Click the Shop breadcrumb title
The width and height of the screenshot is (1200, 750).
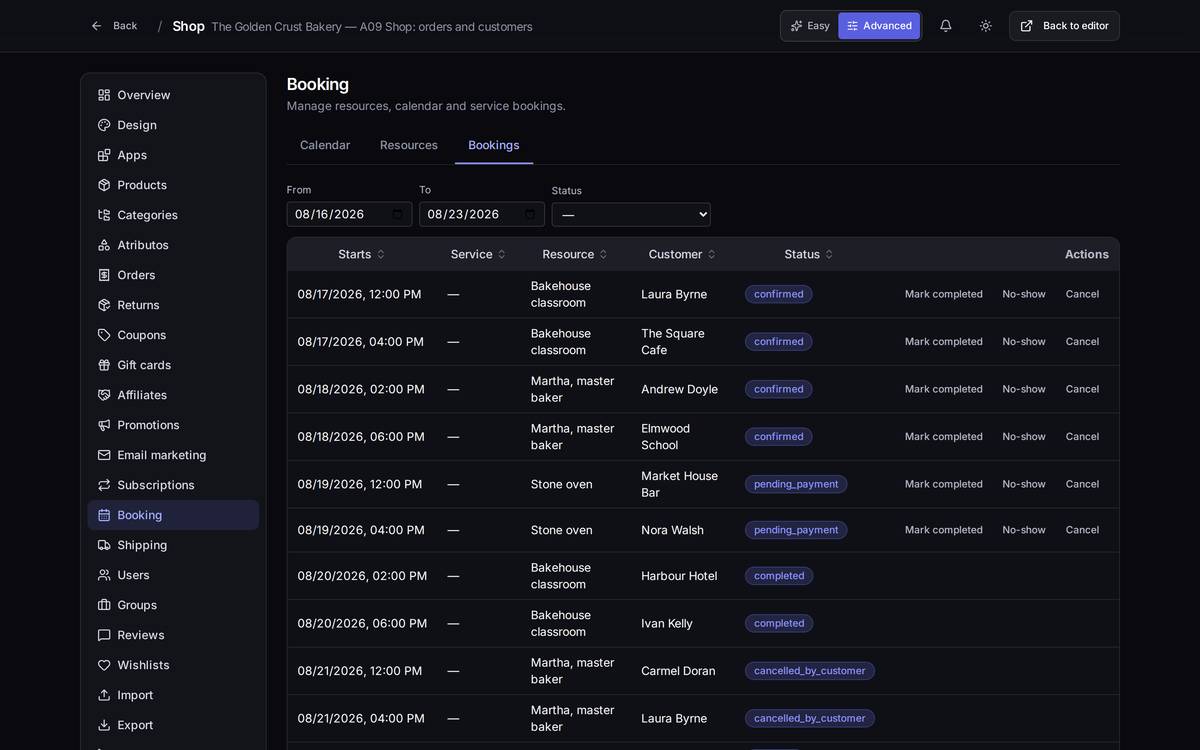(188, 26)
